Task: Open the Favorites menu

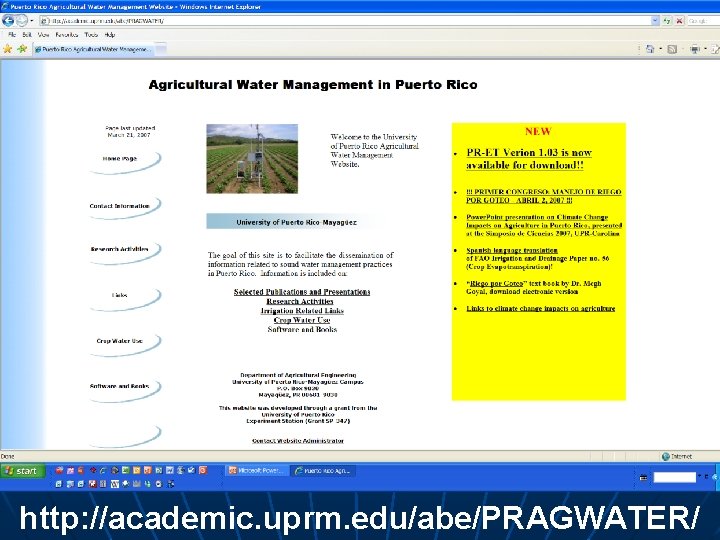Action: 67,34
